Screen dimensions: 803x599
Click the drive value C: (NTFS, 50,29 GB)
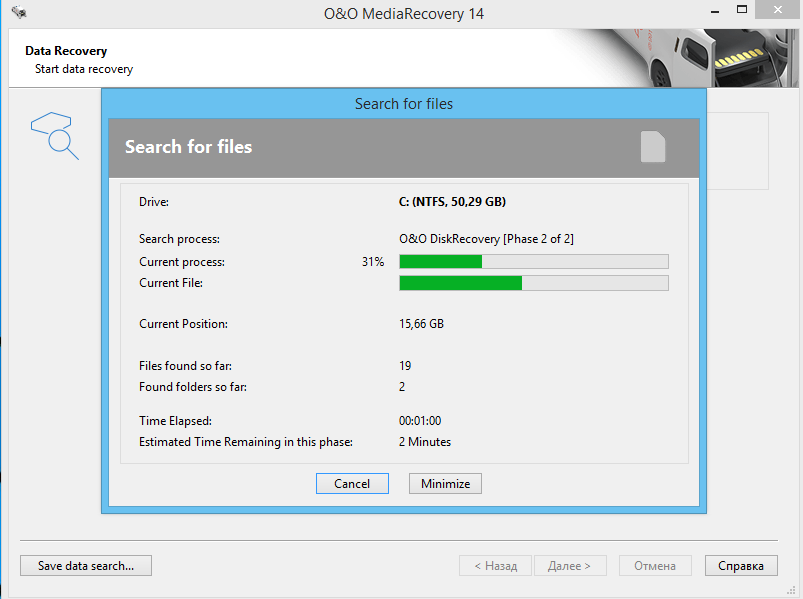click(452, 202)
